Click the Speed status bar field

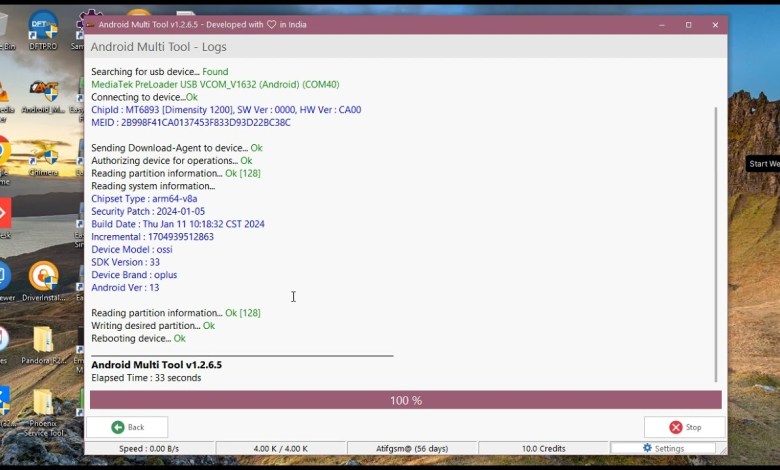pyautogui.click(x=150, y=448)
